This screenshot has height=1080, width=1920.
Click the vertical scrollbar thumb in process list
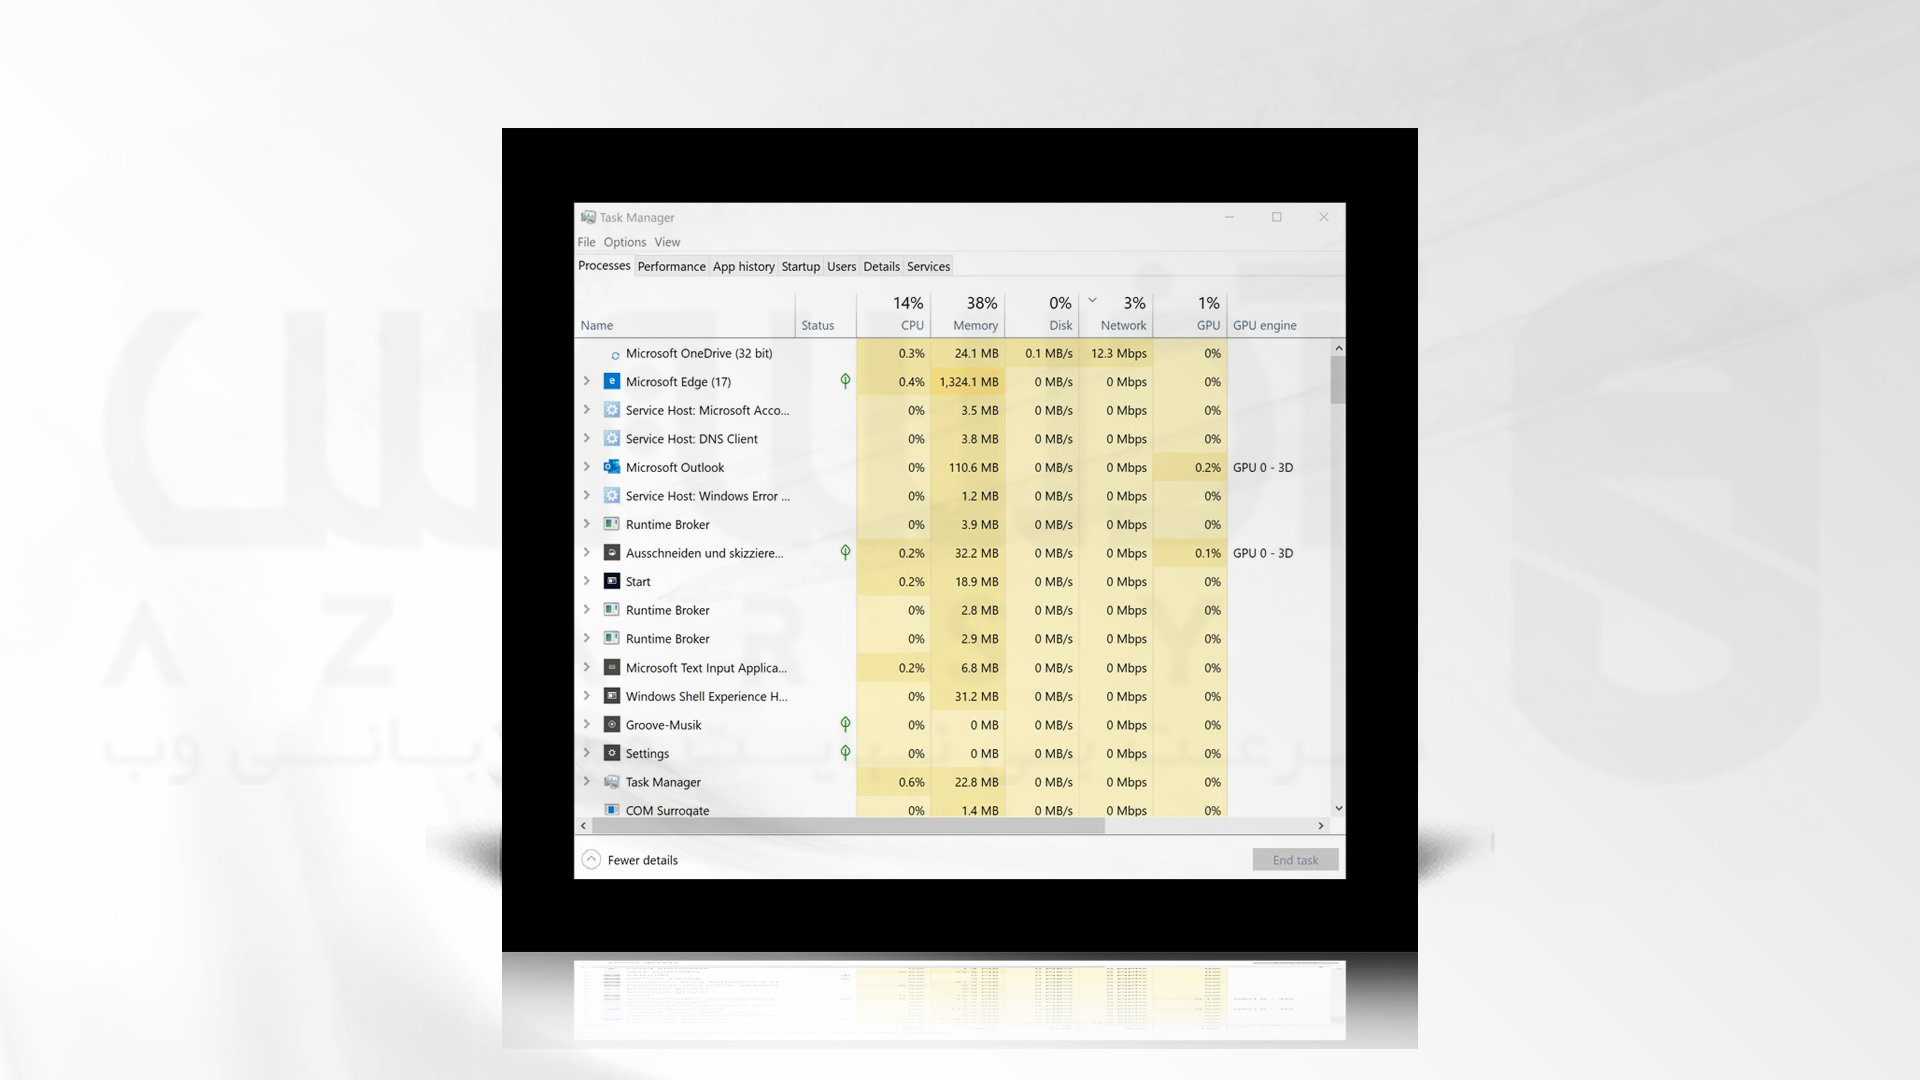click(x=1338, y=380)
